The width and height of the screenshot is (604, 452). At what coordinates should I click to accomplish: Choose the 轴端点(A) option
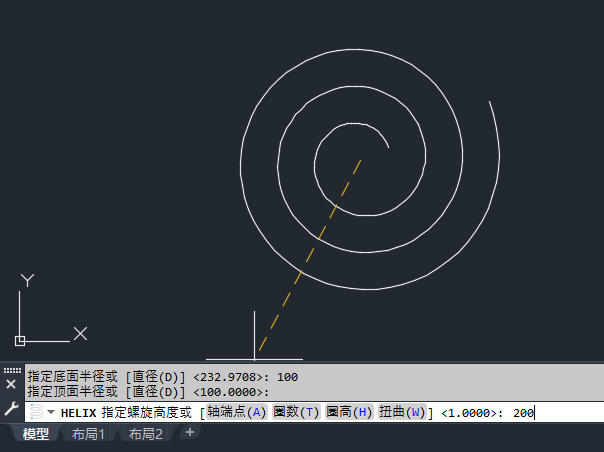click(x=237, y=412)
